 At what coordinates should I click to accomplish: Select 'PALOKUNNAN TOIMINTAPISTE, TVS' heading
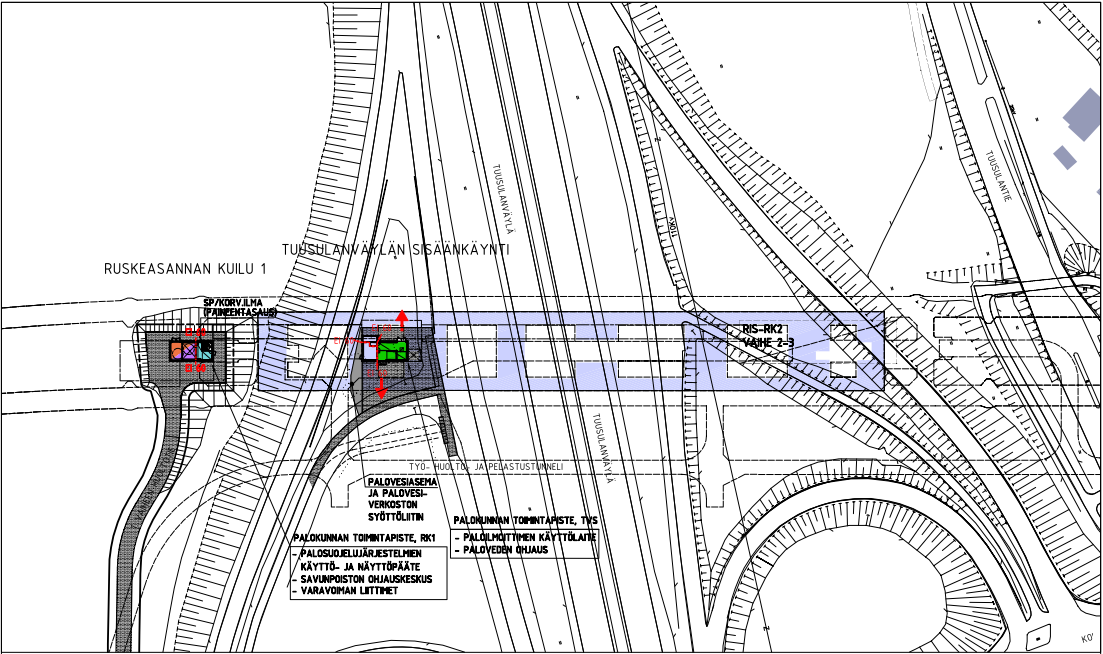coord(525,520)
